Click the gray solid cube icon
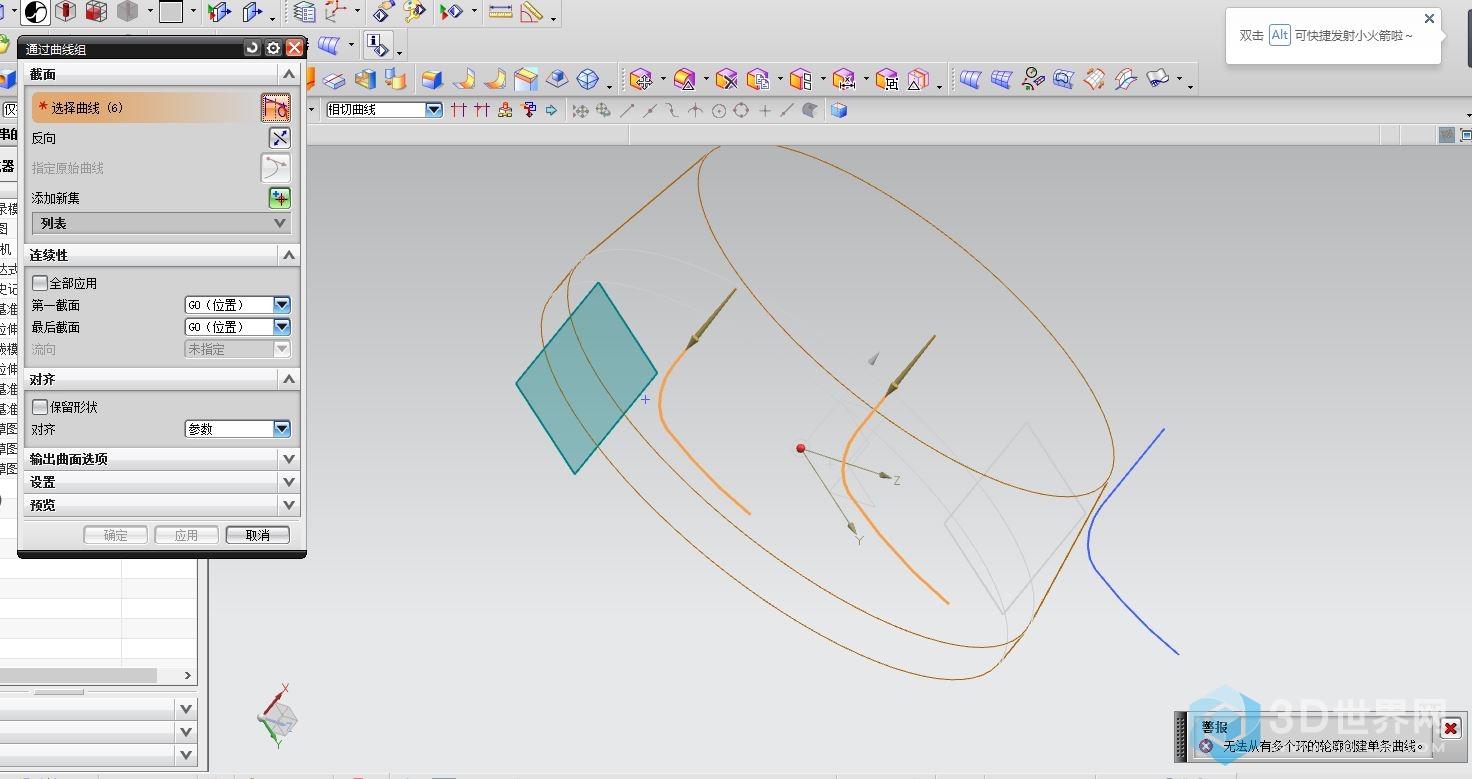 click(127, 12)
